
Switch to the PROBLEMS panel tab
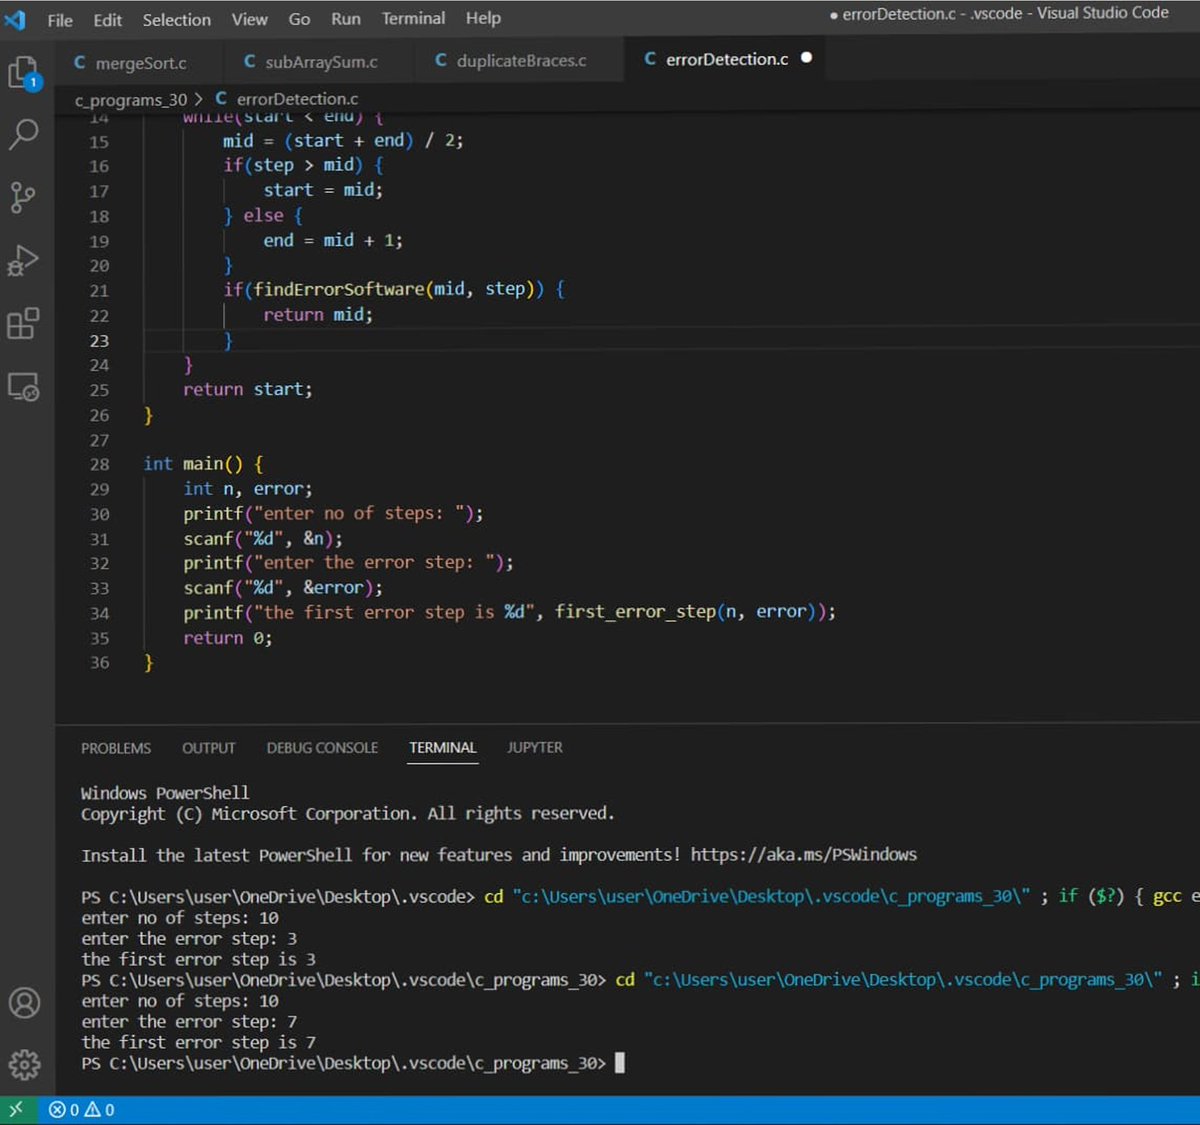pos(115,748)
